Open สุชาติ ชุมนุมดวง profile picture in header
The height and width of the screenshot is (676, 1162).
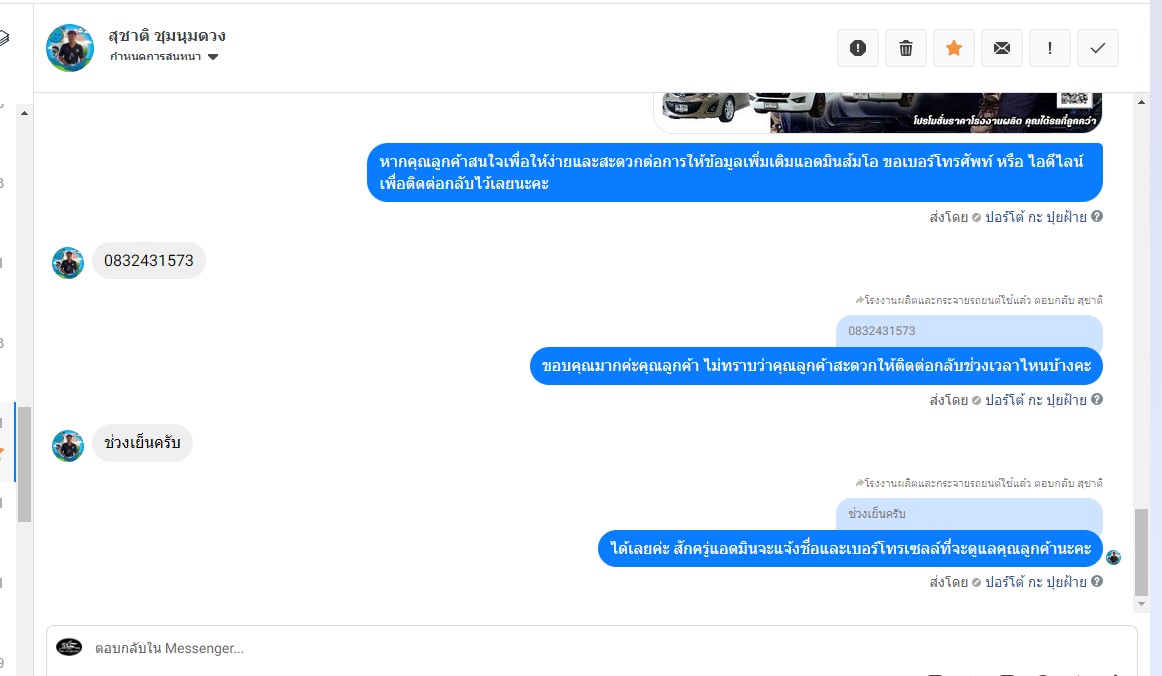tap(70, 47)
